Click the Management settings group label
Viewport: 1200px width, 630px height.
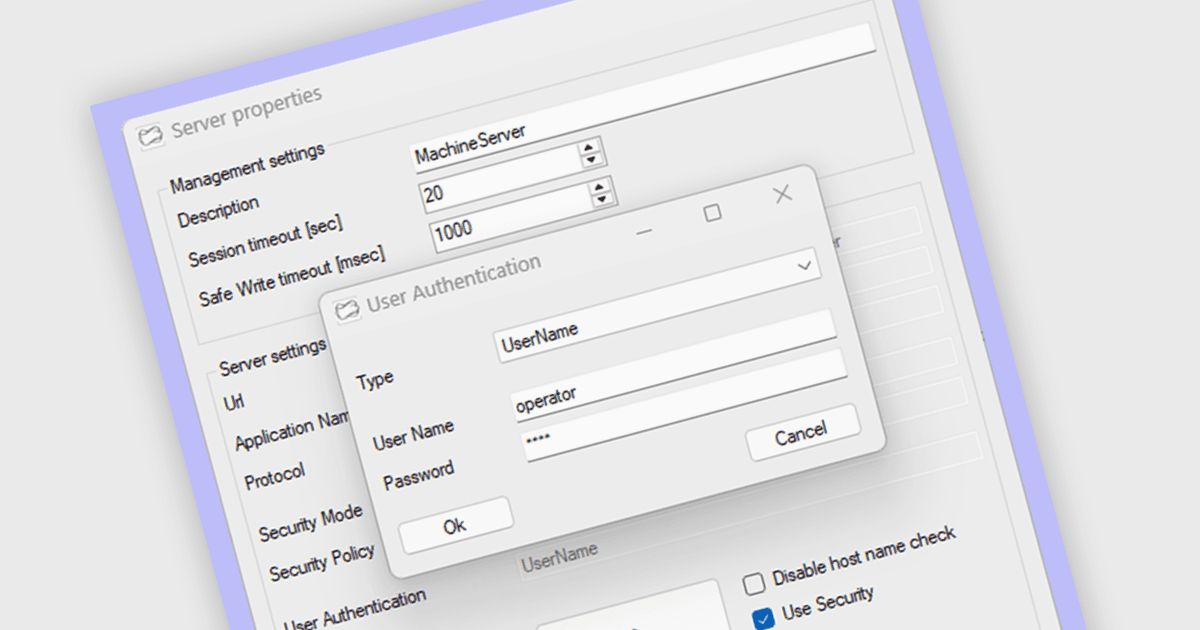[x=247, y=168]
